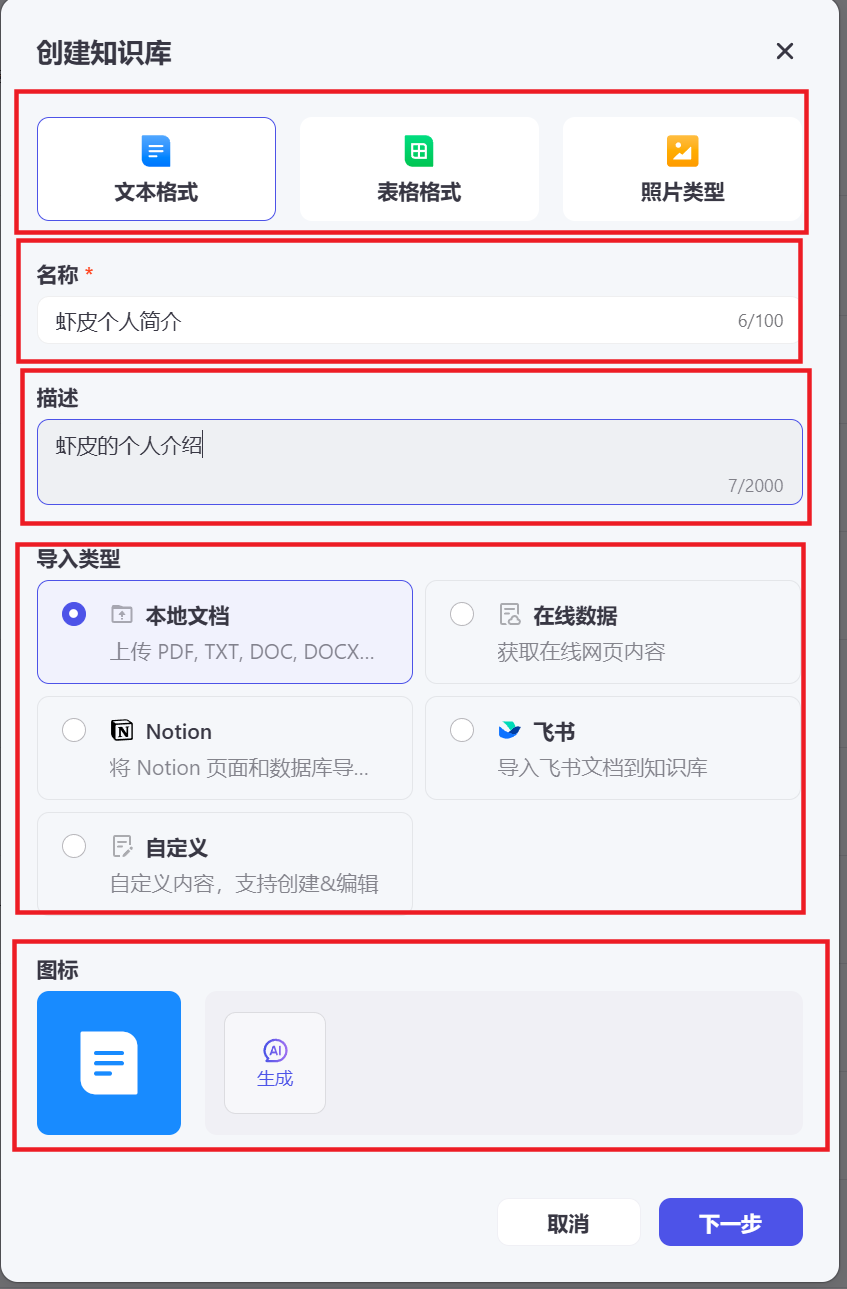
Task: Select the Notion radio button
Action: (x=74, y=730)
